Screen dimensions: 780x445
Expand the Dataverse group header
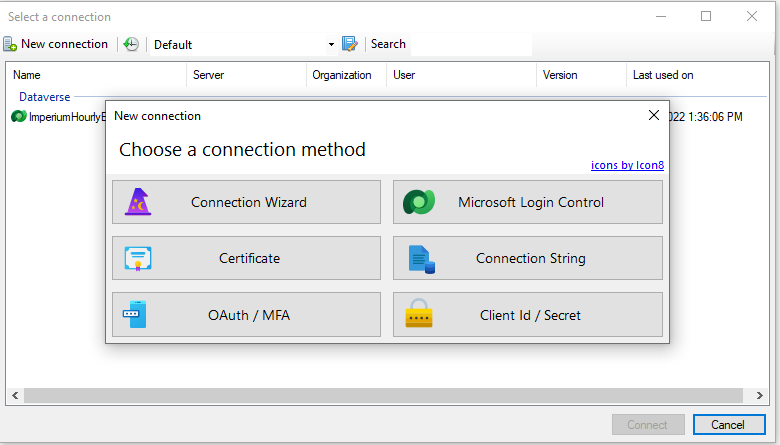46,97
